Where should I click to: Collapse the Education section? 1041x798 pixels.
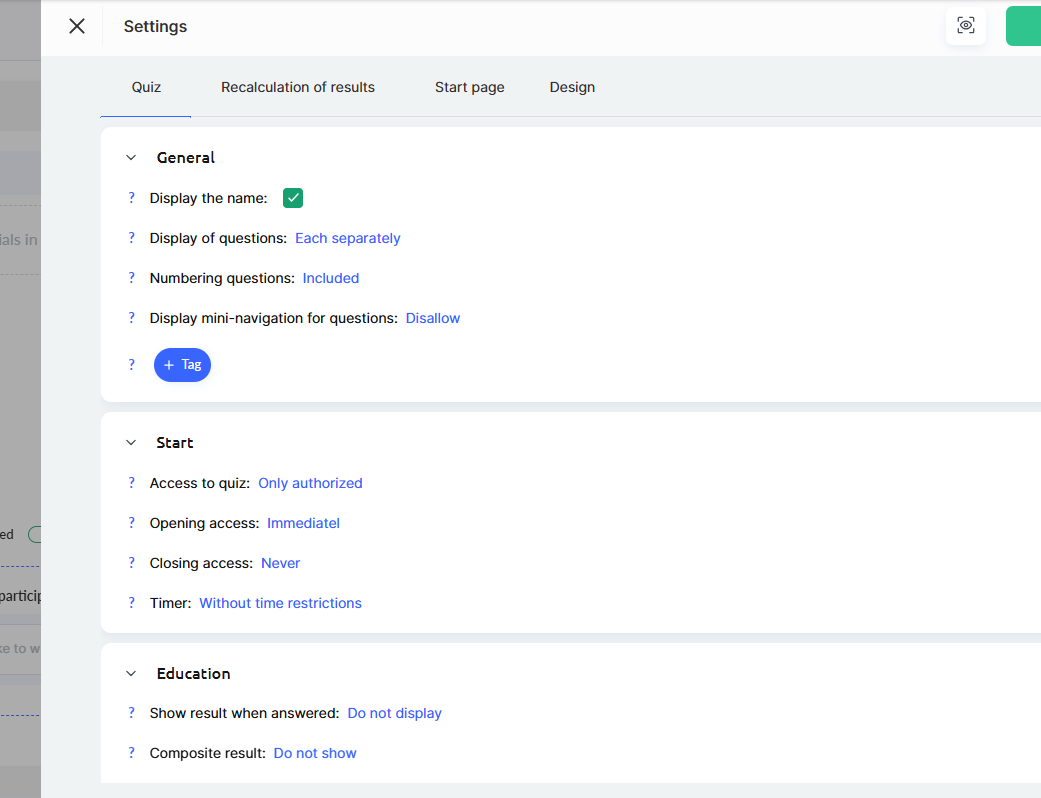coord(131,674)
